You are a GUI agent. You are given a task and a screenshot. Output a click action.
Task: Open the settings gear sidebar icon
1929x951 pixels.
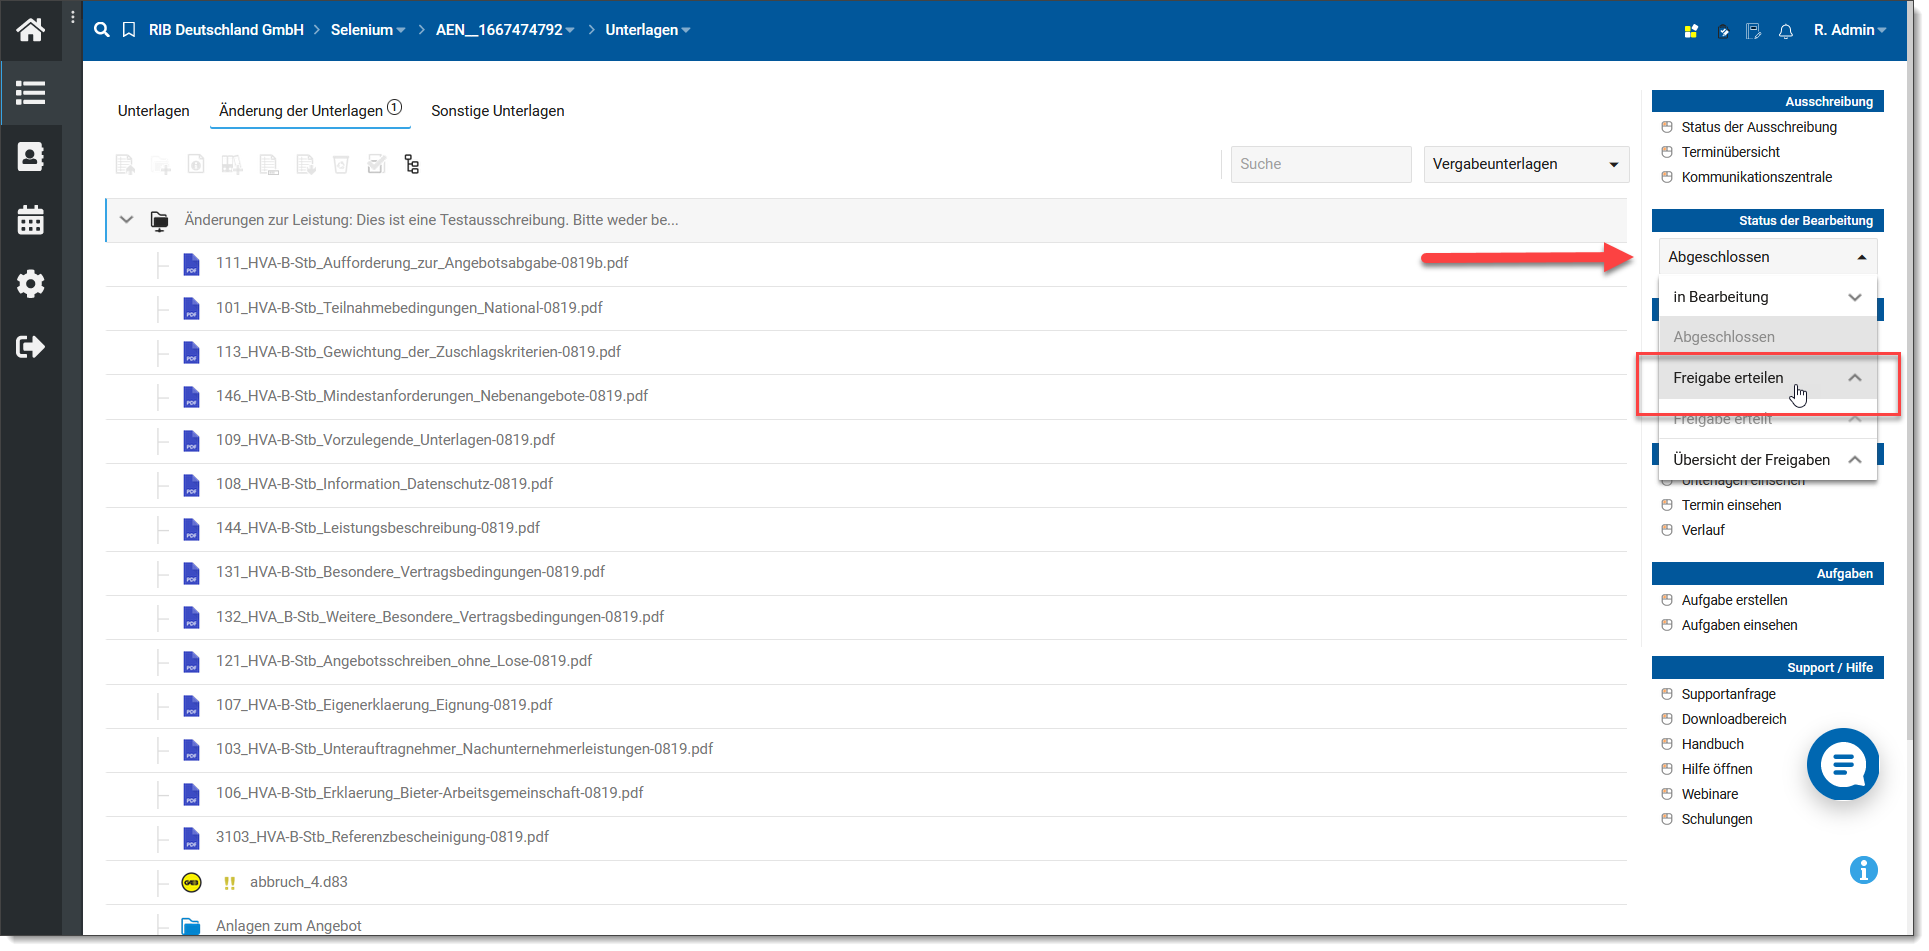tap(30, 284)
